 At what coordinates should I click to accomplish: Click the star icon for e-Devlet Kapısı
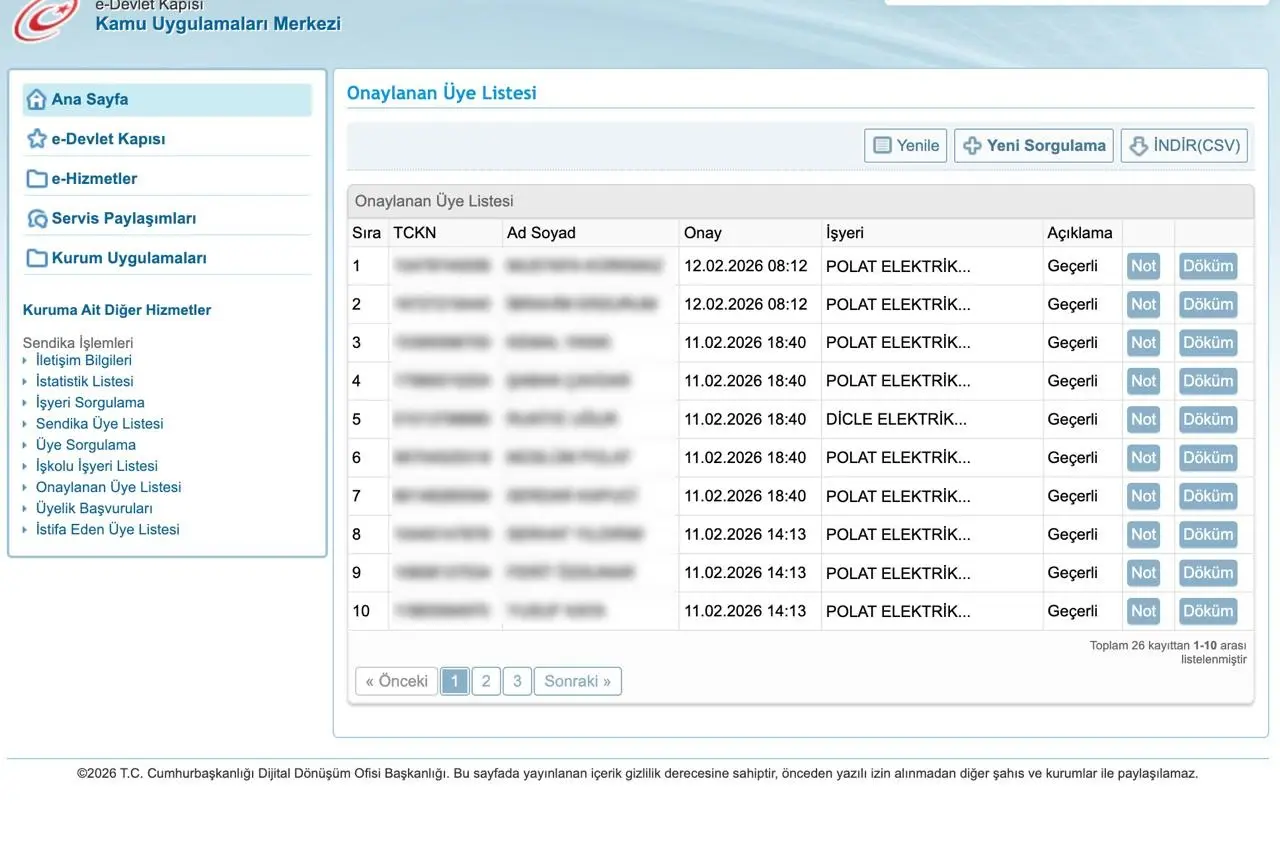[x=37, y=139]
